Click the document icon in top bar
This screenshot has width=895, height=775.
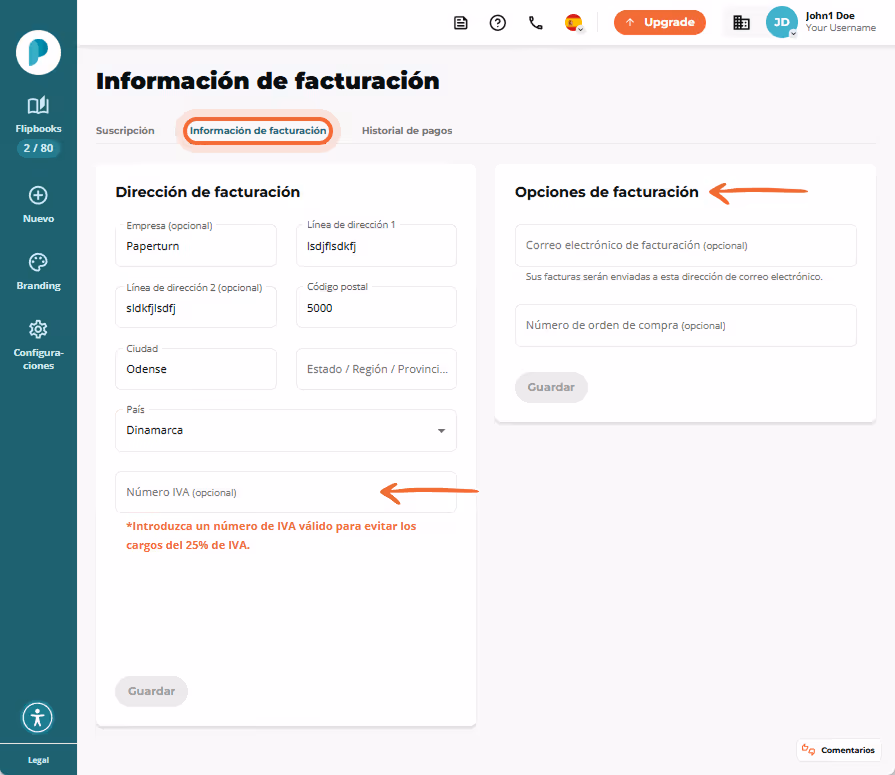point(461,23)
